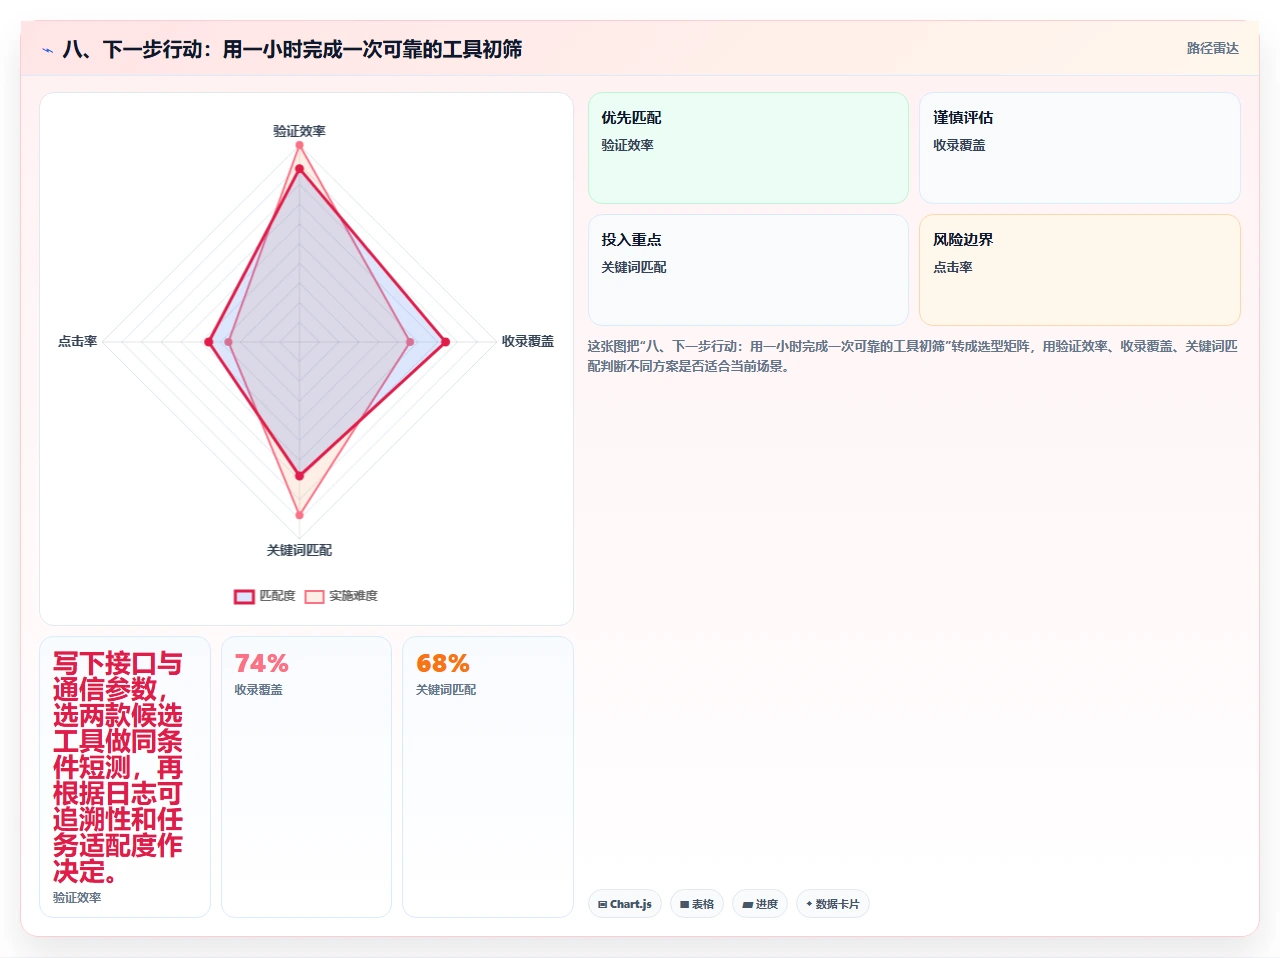
Task: Click the 关键词匹配 radar axis label
Action: pyautogui.click(x=299, y=550)
